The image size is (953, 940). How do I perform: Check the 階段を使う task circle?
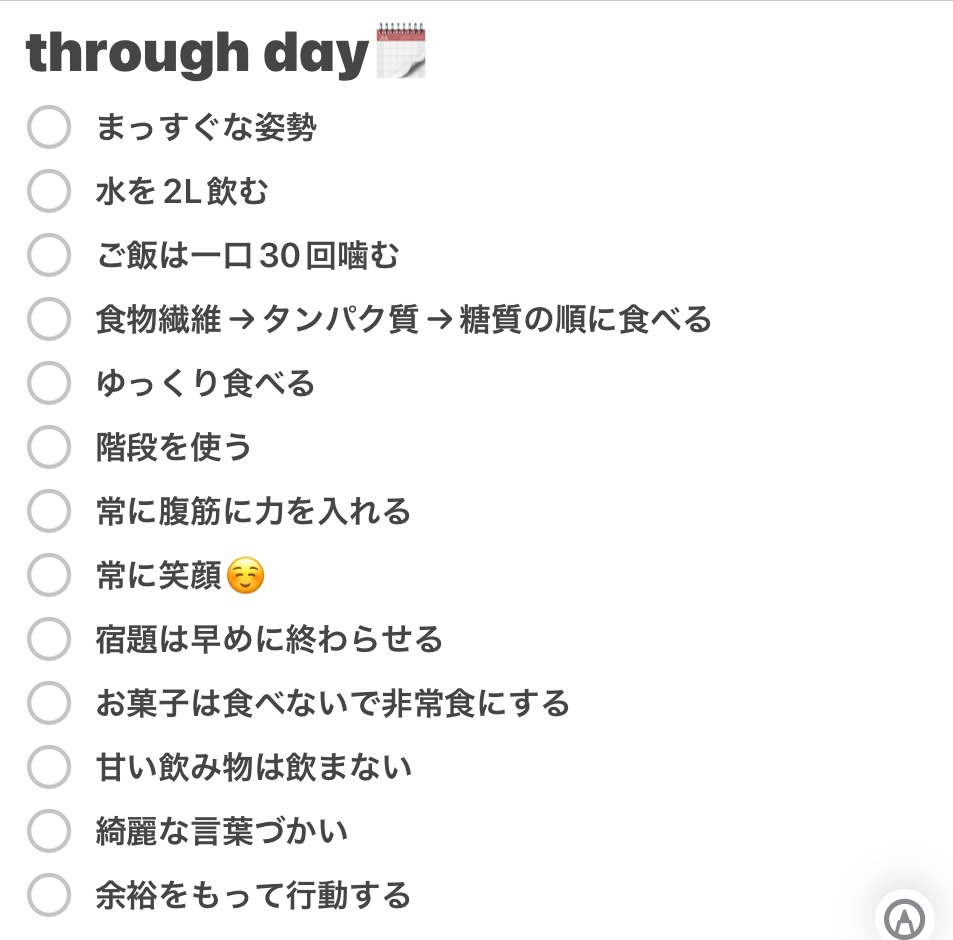coord(48,447)
